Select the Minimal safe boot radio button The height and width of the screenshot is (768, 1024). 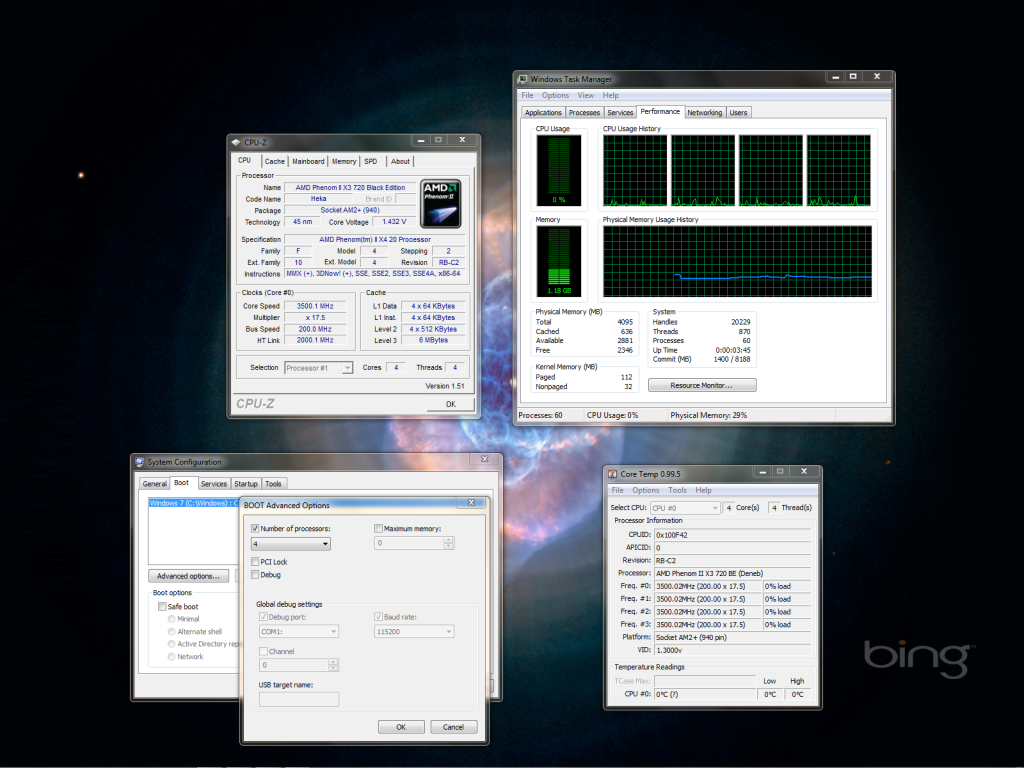click(x=171, y=619)
